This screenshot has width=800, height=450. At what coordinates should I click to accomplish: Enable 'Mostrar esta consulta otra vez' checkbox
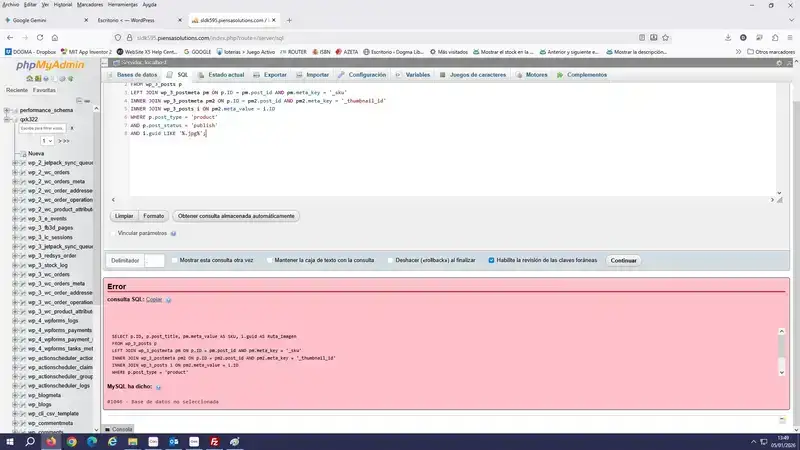tap(175, 260)
